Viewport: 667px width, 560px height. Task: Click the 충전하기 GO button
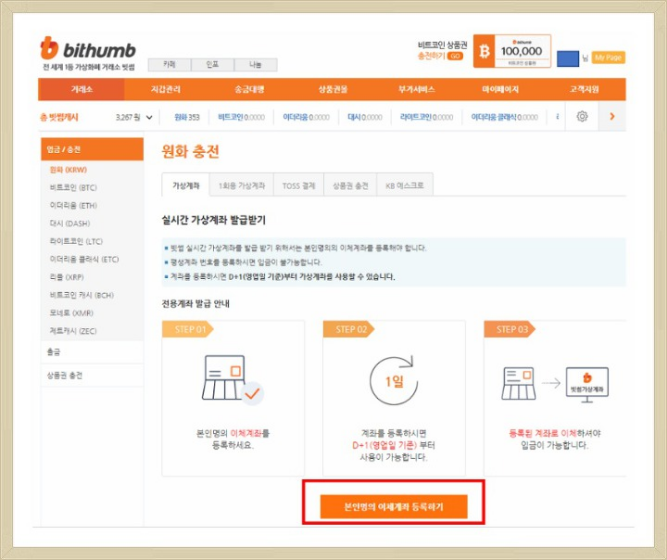pos(440,56)
